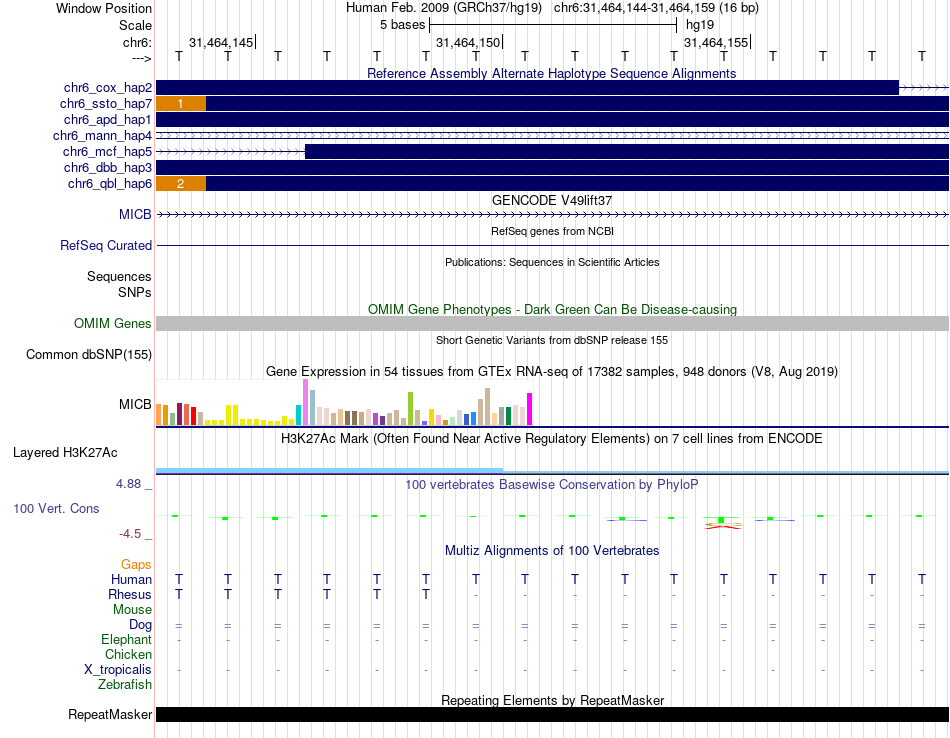Image resolution: width=950 pixels, height=738 pixels.
Task: Click the chr6_mann_hap4 label
Action: click(x=102, y=136)
